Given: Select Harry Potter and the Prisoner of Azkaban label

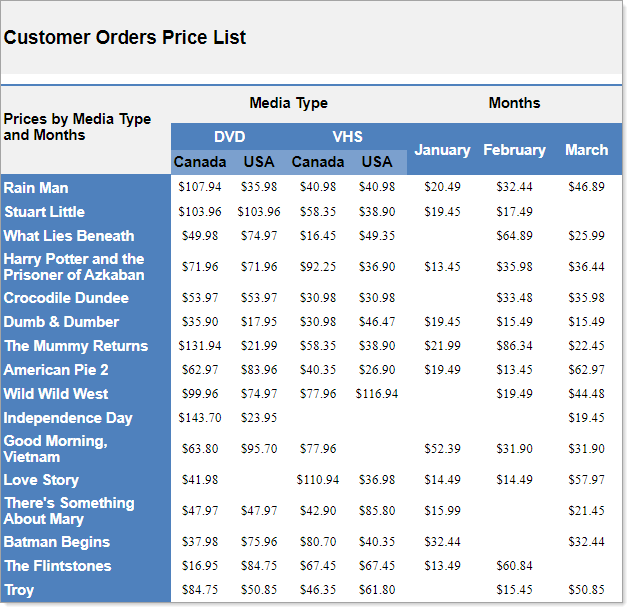Looking at the screenshot, I should [74, 267].
